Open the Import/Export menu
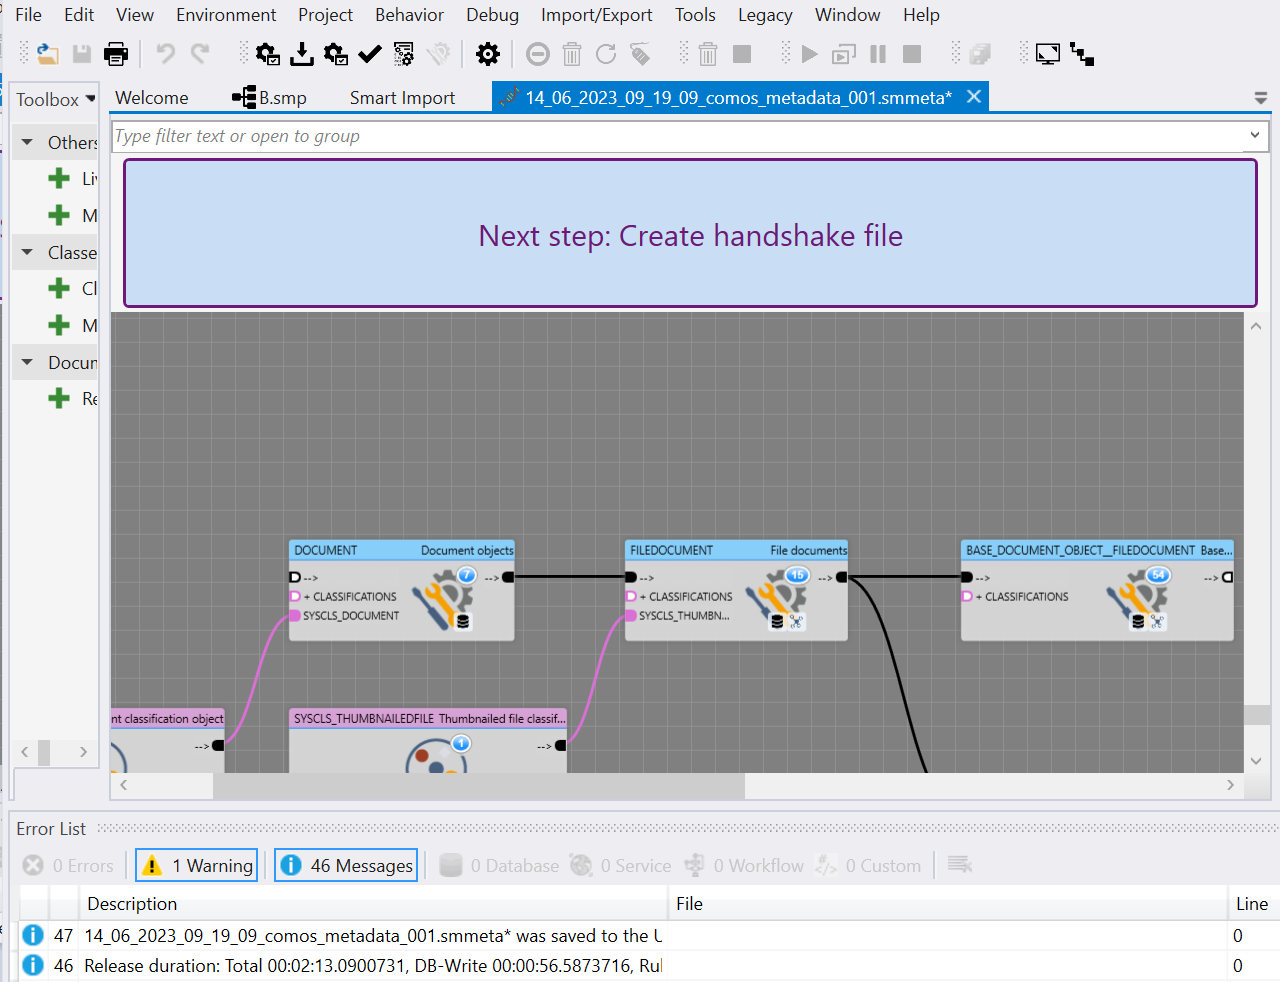This screenshot has width=1280, height=982. tap(596, 15)
